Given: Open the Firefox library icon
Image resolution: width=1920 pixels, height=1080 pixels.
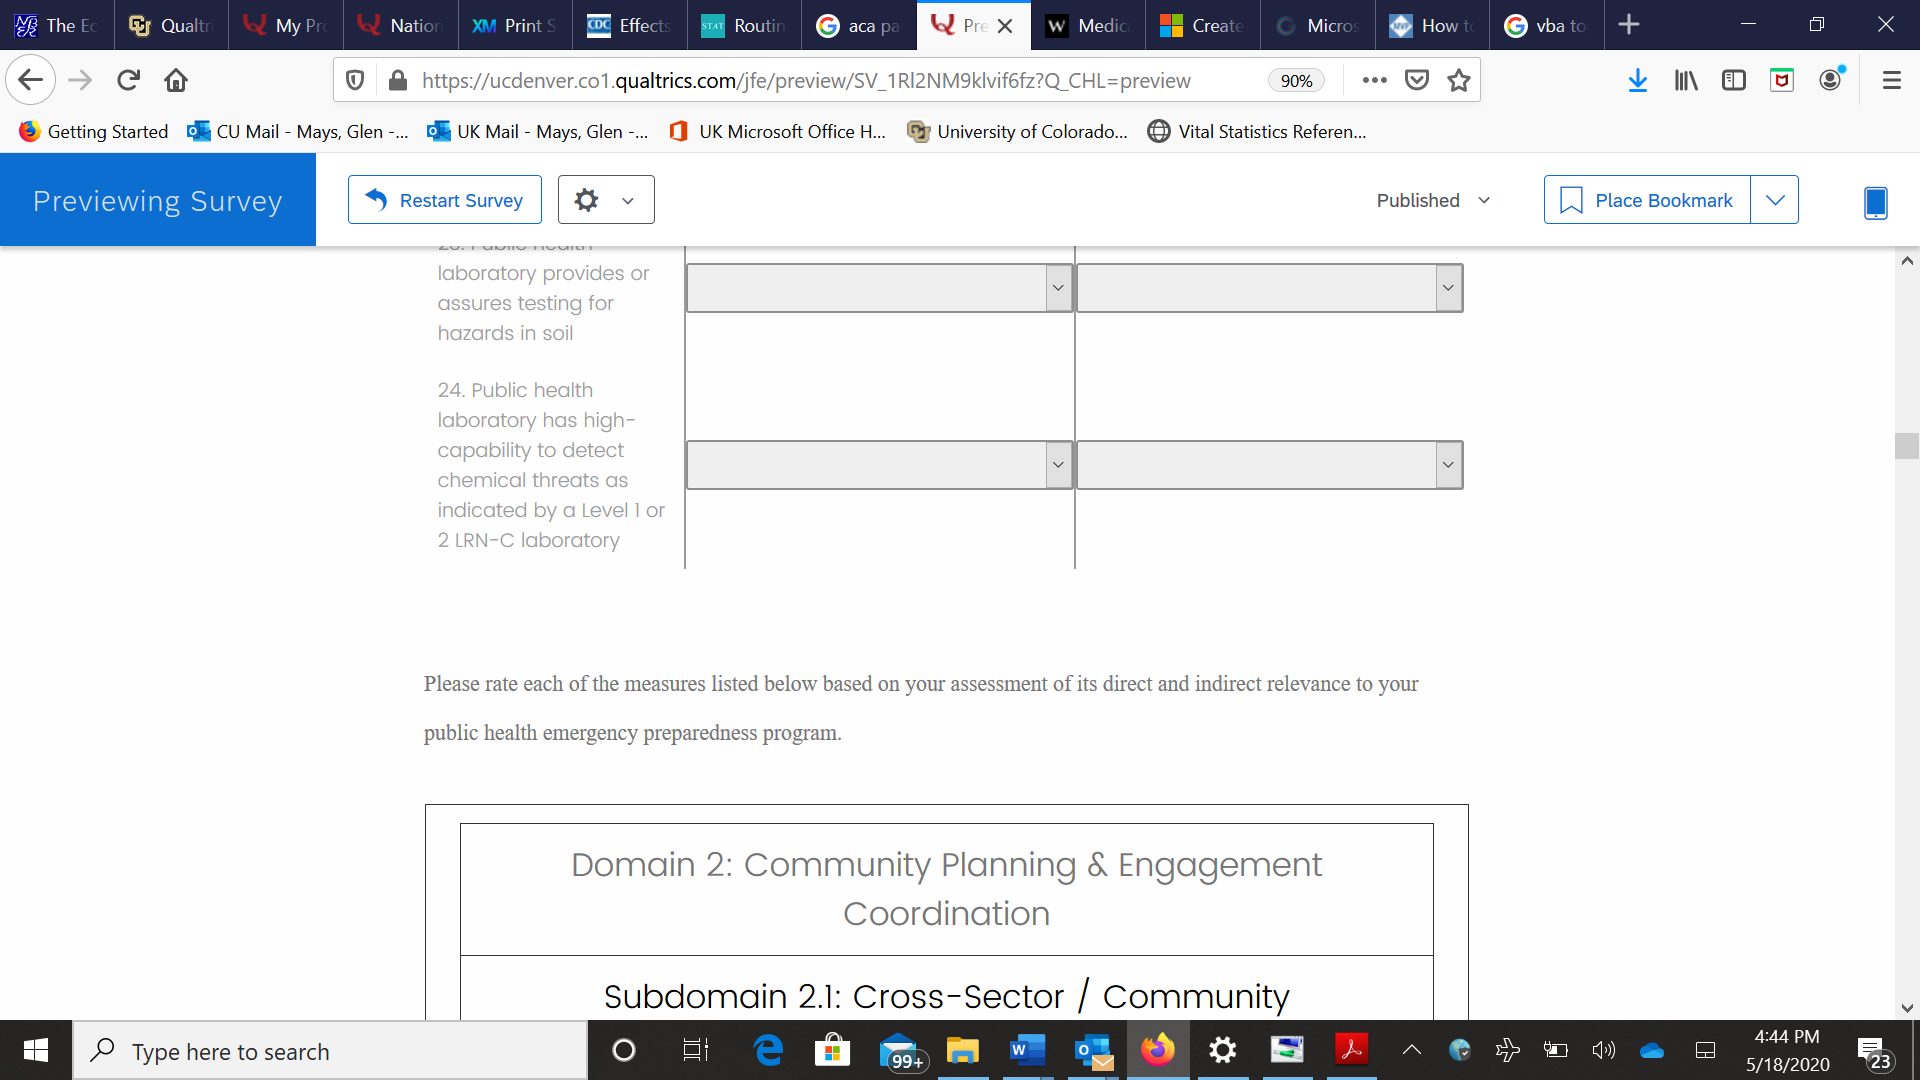Looking at the screenshot, I should click(x=1686, y=80).
